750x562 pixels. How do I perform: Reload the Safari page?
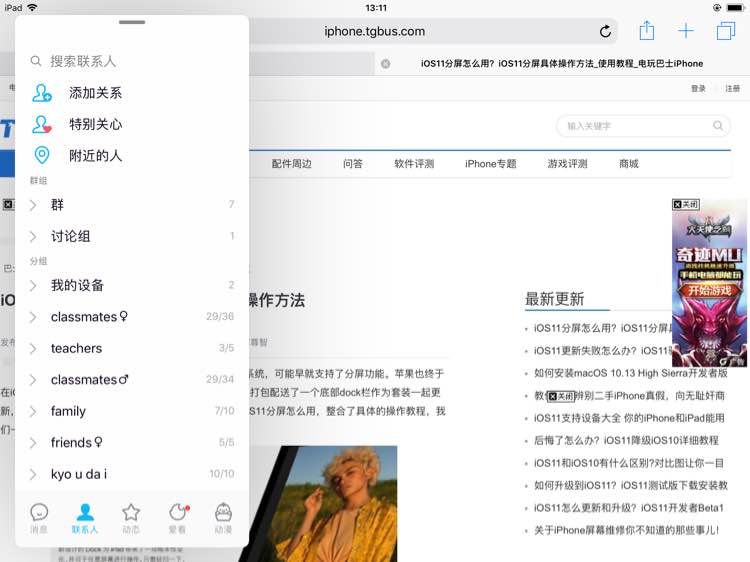click(x=605, y=32)
